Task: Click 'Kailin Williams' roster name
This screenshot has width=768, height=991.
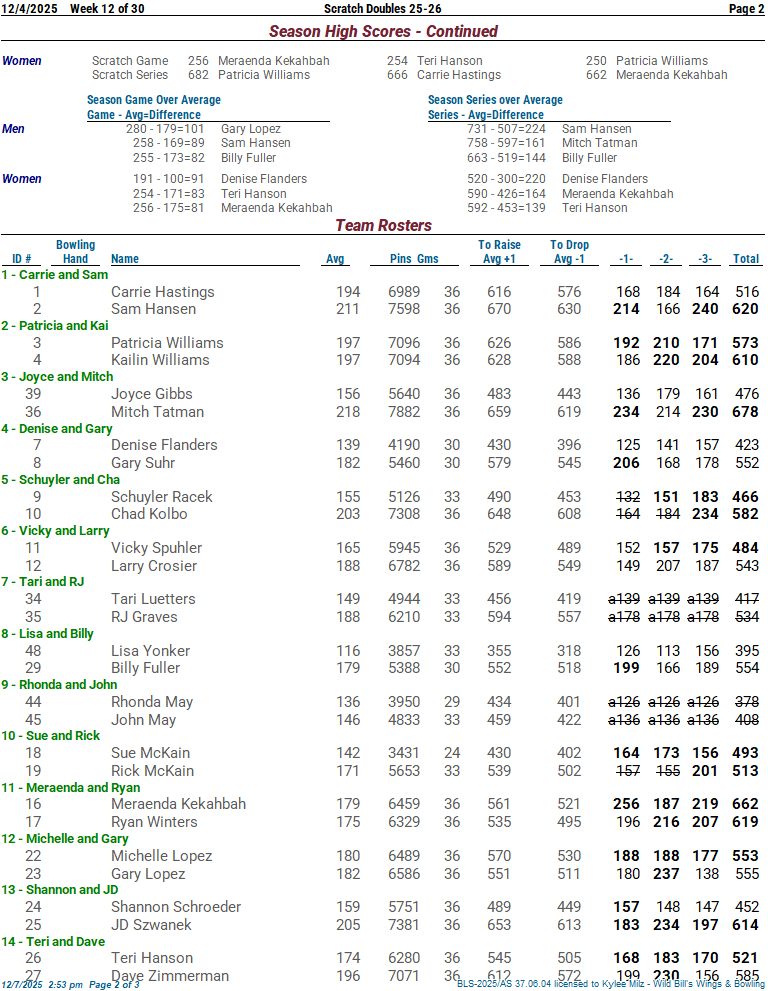Action: pyautogui.click(x=160, y=360)
